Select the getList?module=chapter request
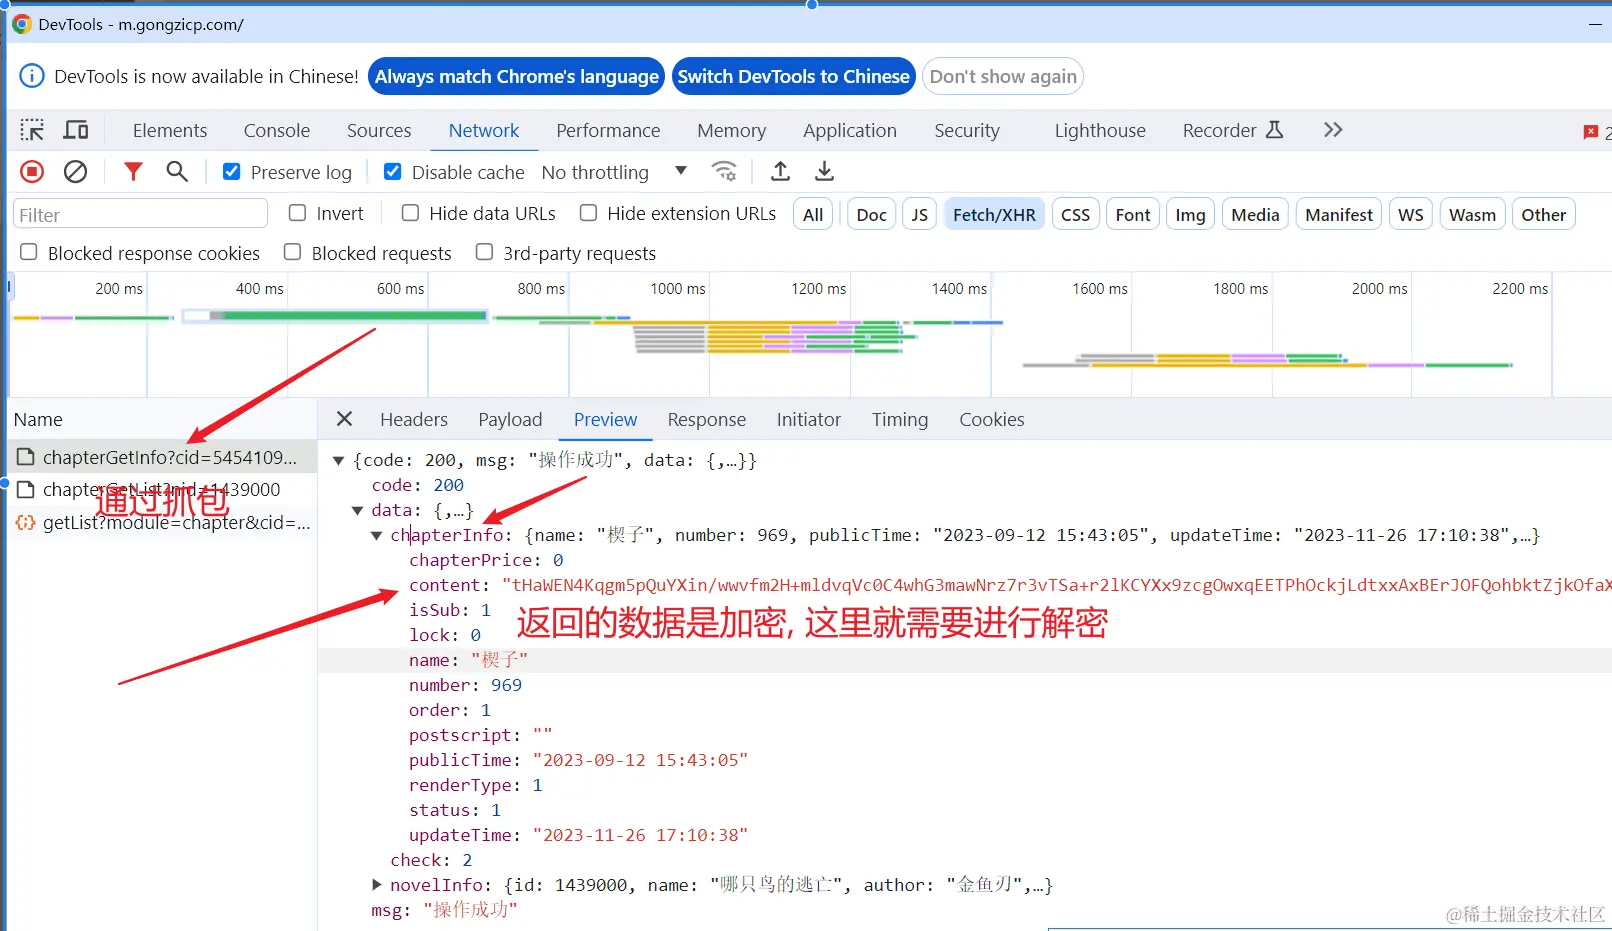Image resolution: width=1612 pixels, height=931 pixels. [163, 522]
